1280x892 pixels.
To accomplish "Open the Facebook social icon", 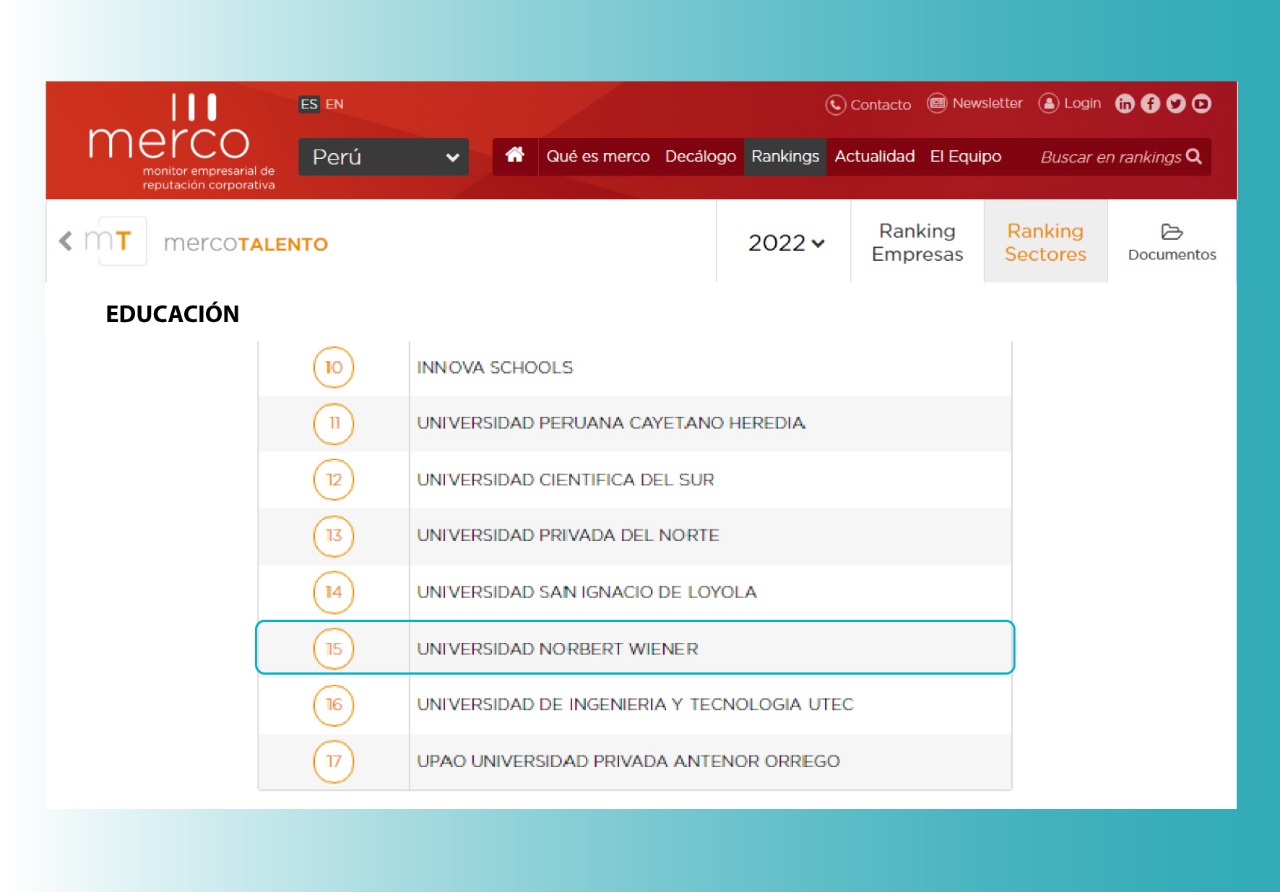I will 1150,104.
